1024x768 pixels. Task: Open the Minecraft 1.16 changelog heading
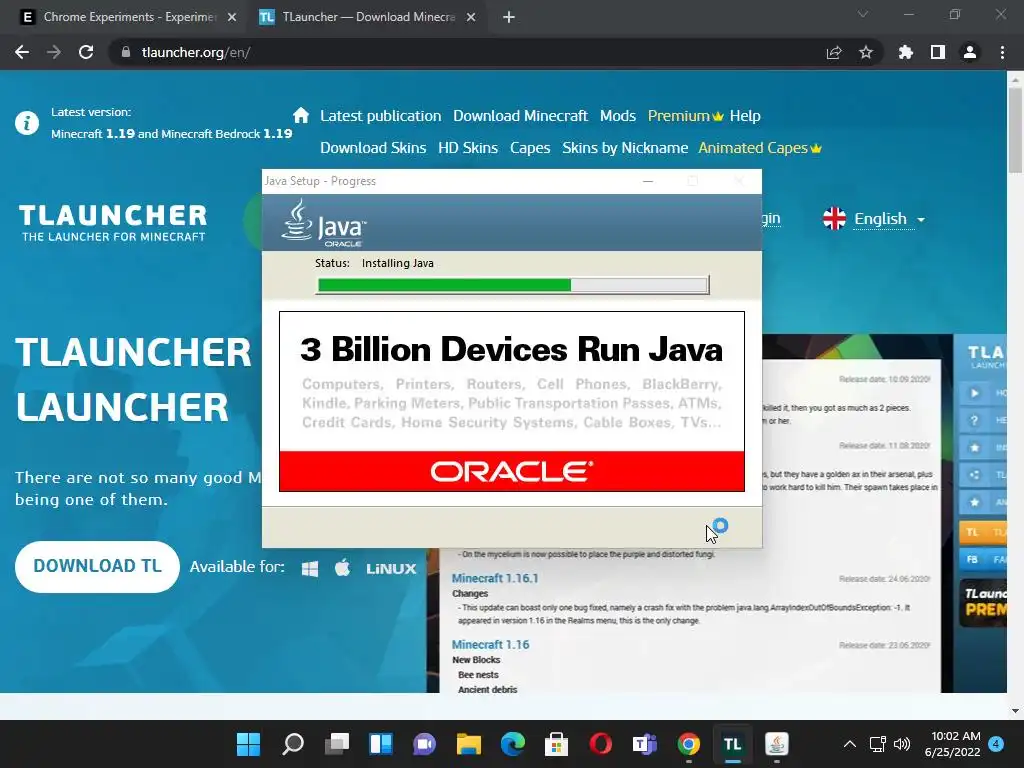click(490, 645)
